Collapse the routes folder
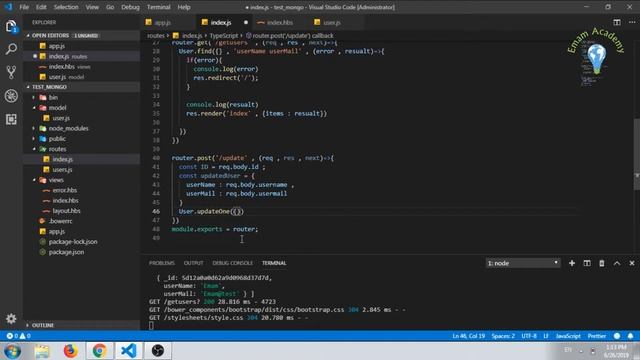Screen dimensions: 640x360 point(82,149)
